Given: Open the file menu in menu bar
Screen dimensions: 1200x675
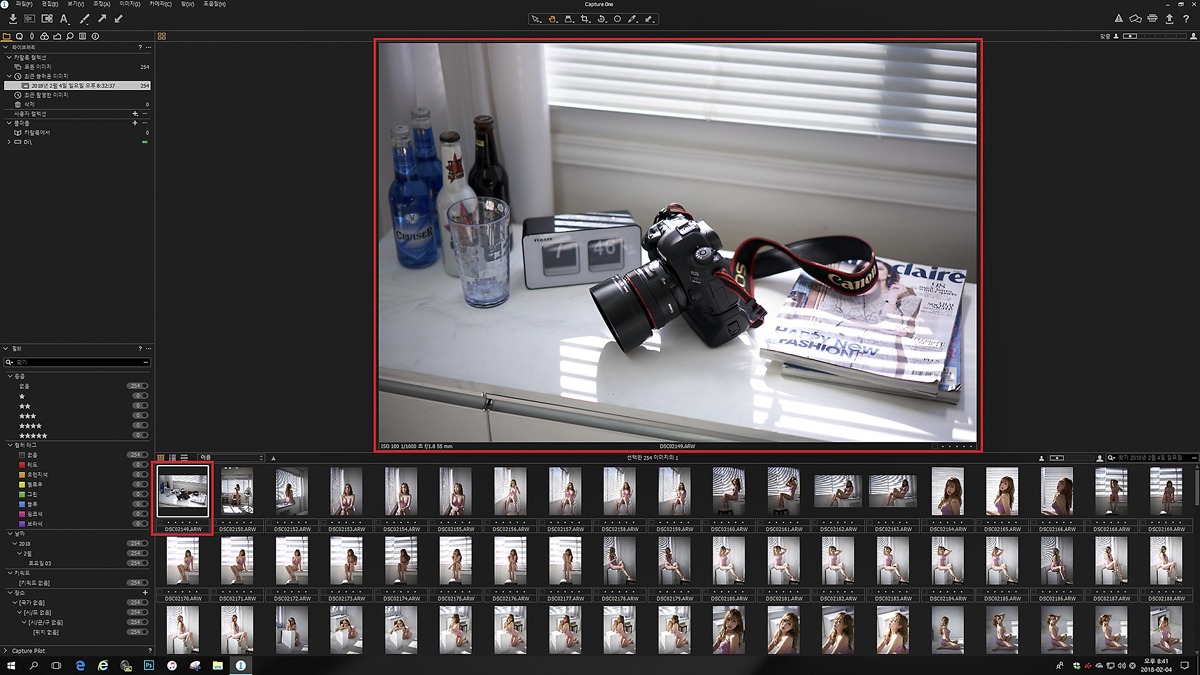Looking at the screenshot, I should tap(24, 4).
